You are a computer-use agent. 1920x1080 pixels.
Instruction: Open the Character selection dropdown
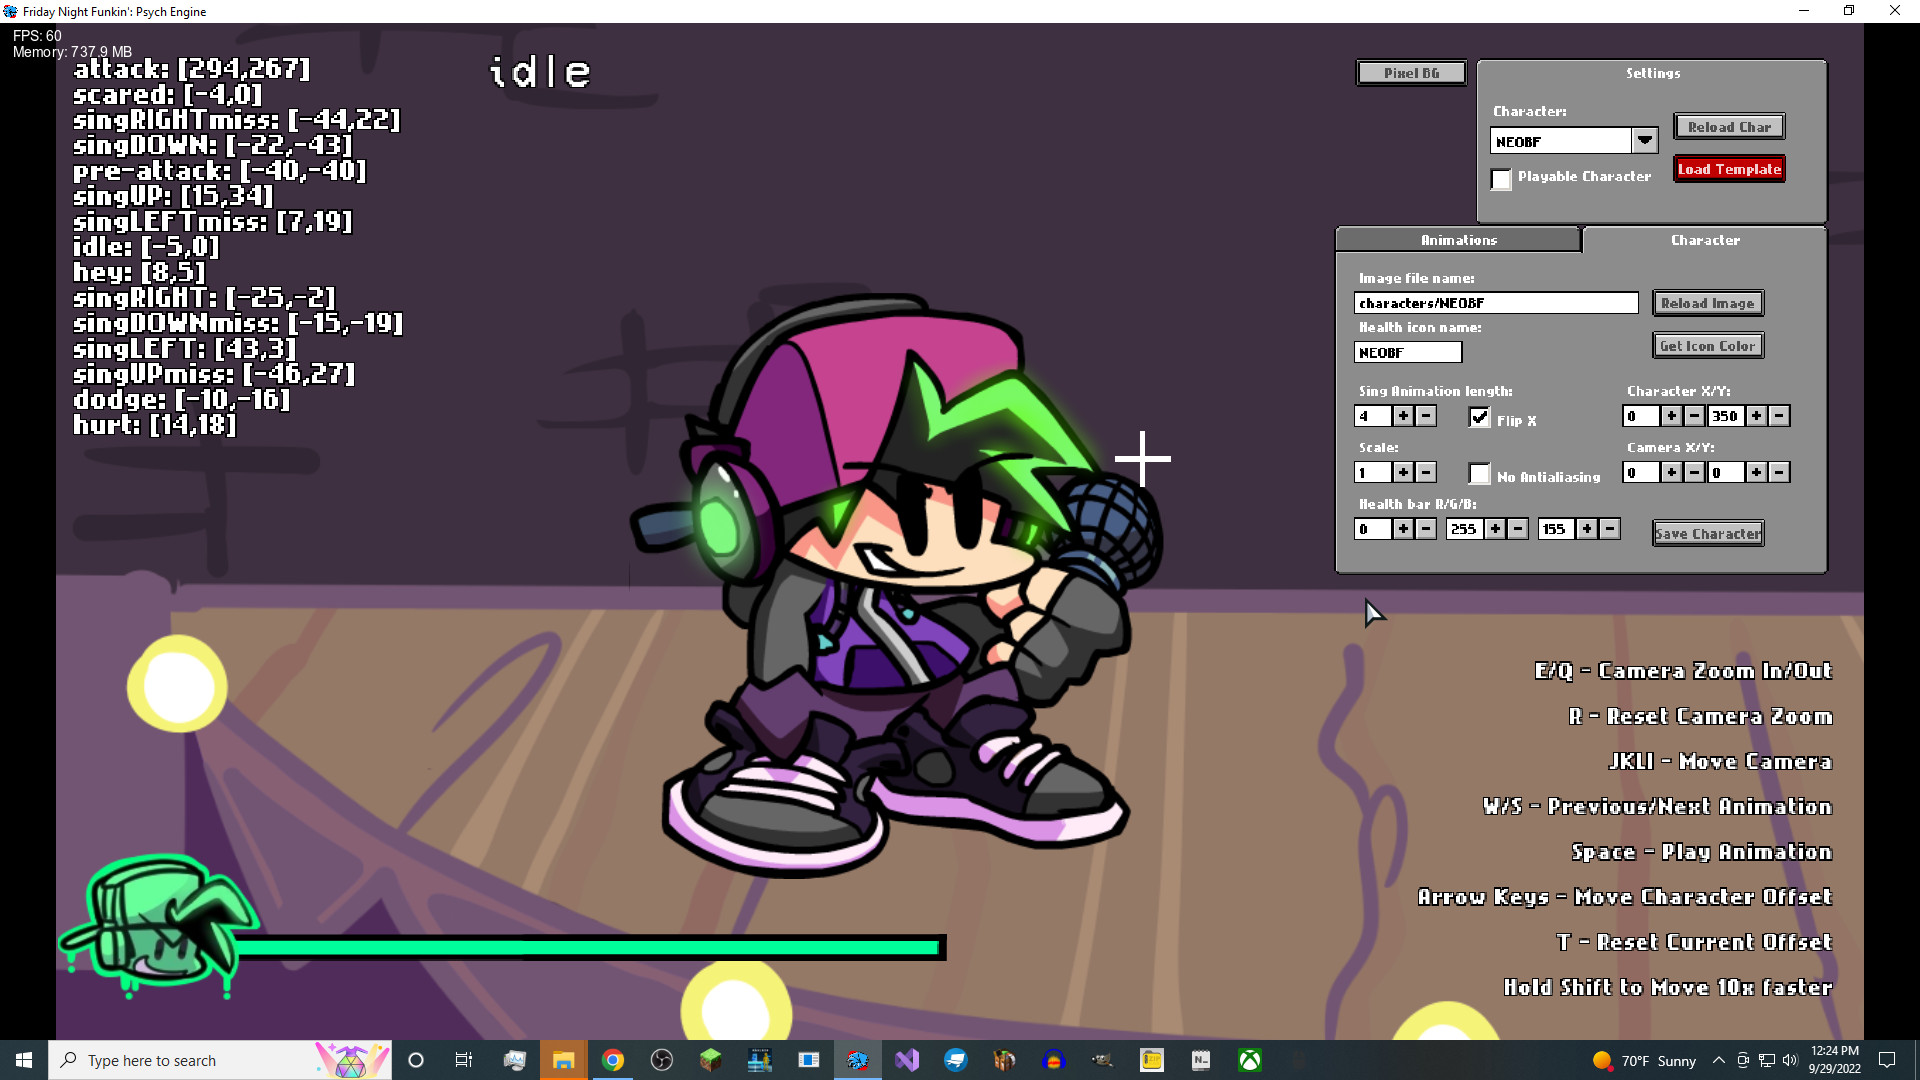[x=1645, y=140]
